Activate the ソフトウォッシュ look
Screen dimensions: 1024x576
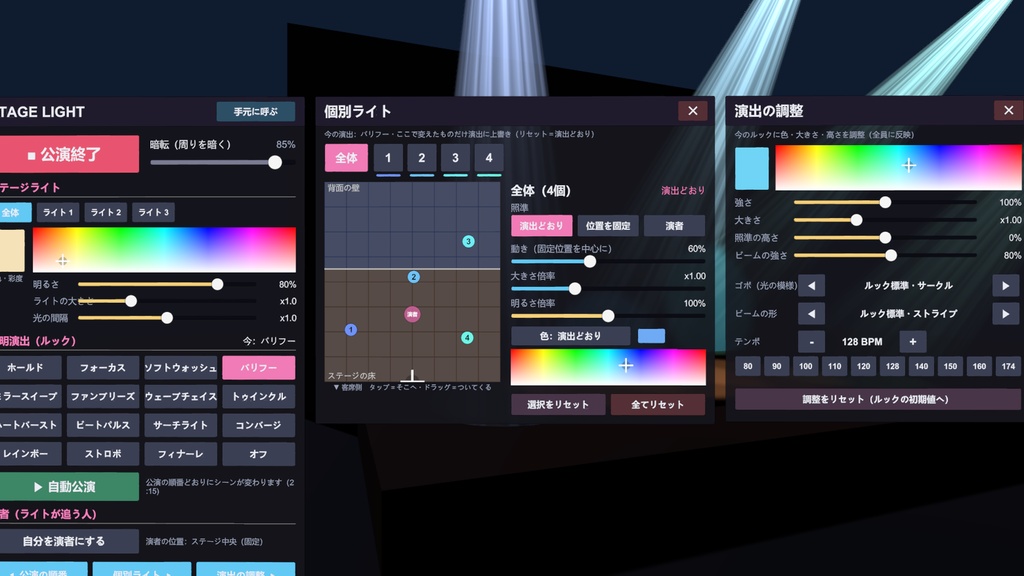(x=180, y=368)
